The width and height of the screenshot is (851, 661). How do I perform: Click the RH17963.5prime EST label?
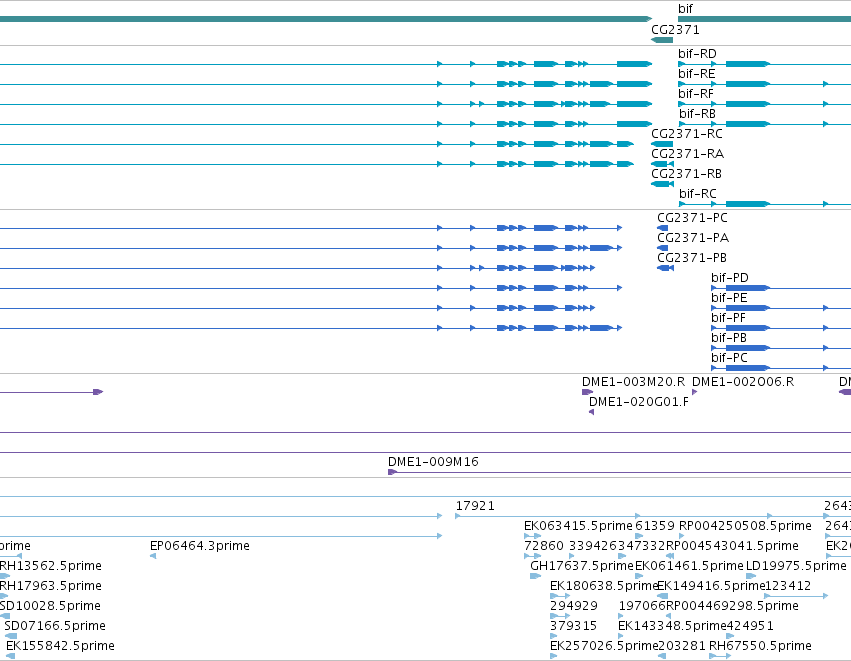50,586
